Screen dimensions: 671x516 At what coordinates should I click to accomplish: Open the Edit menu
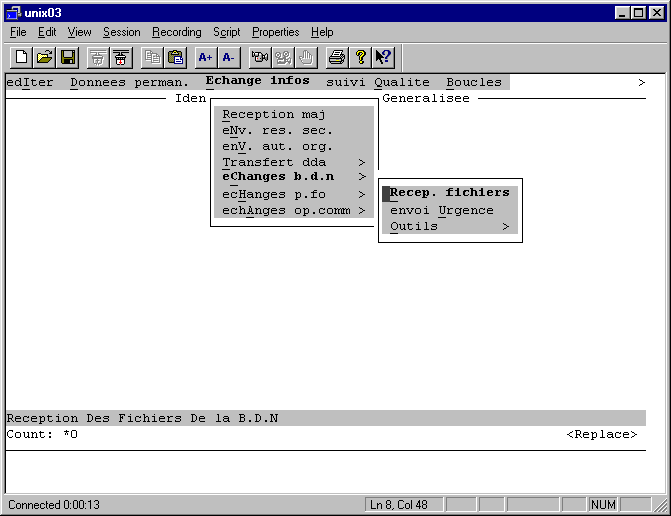click(x=47, y=32)
